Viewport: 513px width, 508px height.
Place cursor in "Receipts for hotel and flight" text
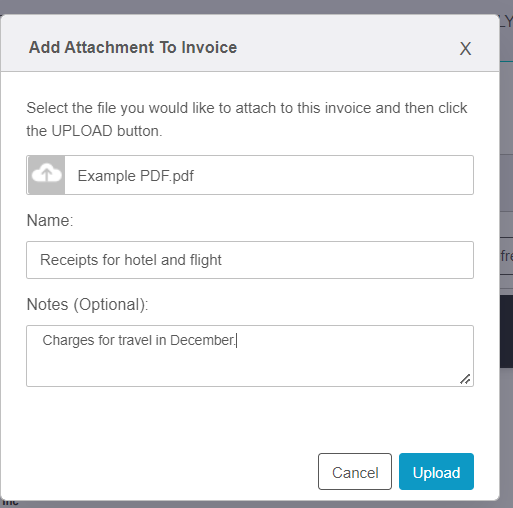[x=131, y=260]
